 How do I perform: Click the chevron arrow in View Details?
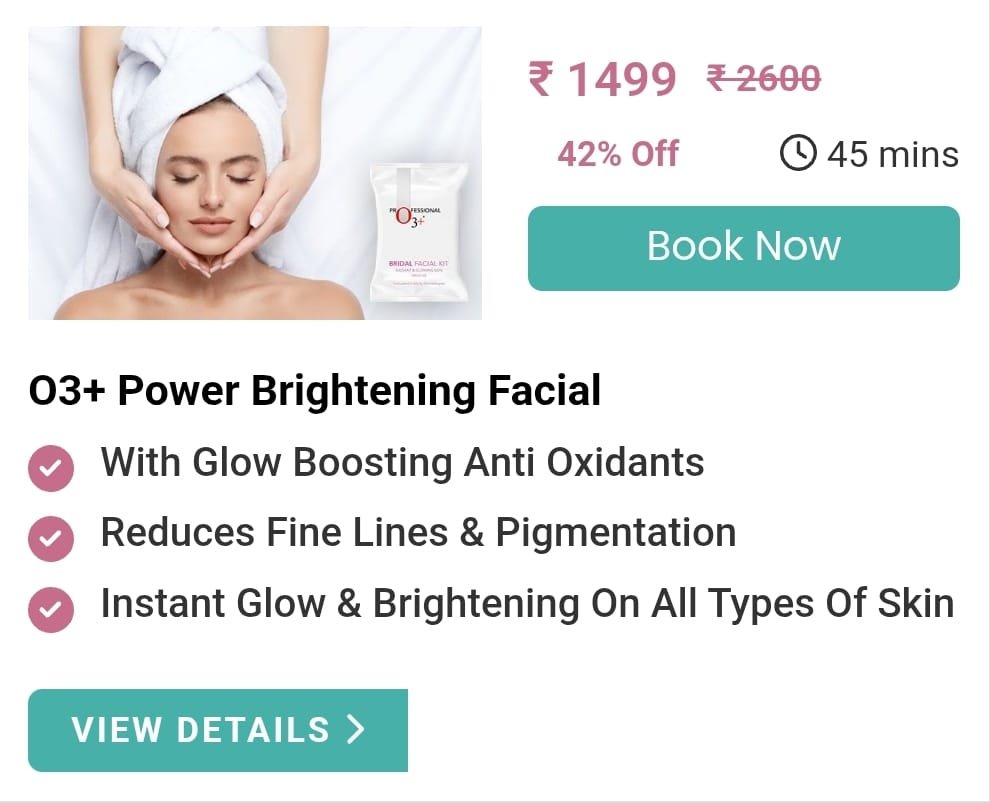point(356,730)
